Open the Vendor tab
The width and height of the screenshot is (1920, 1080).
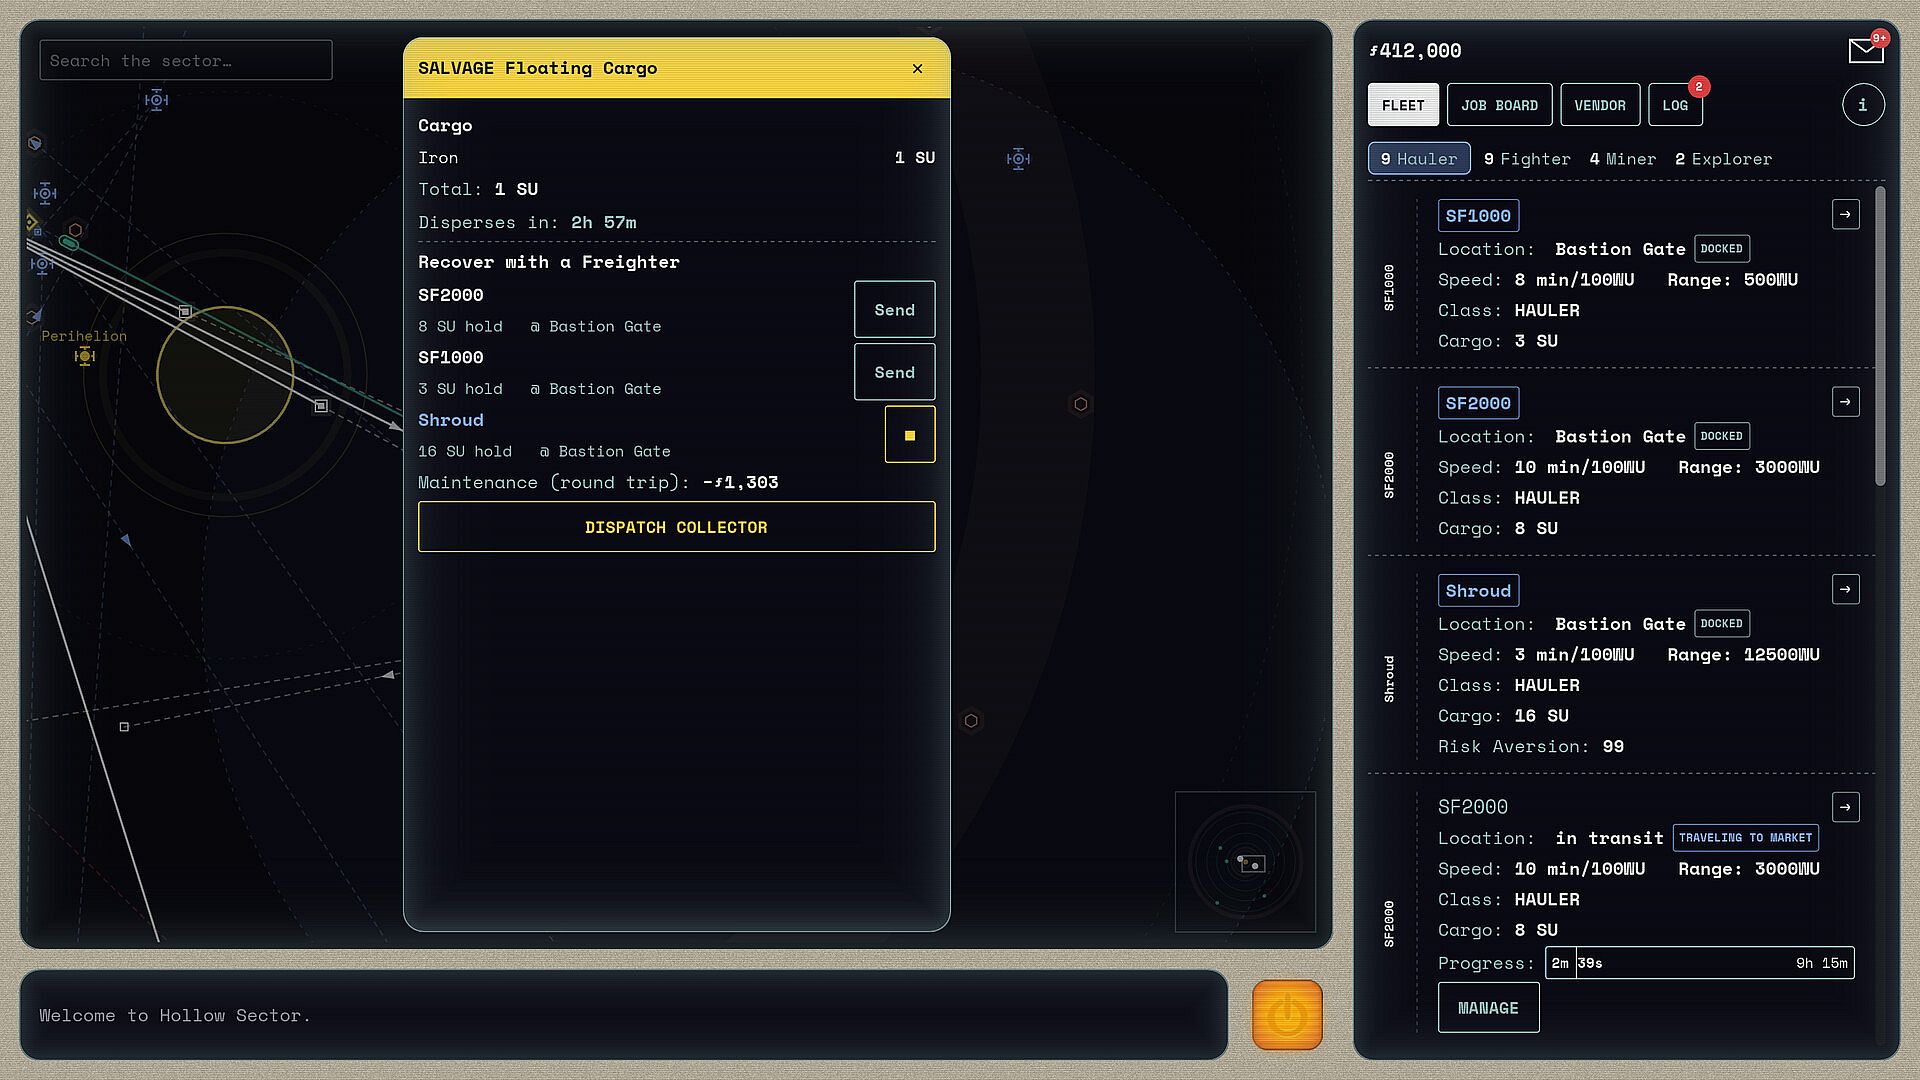[1600, 105]
